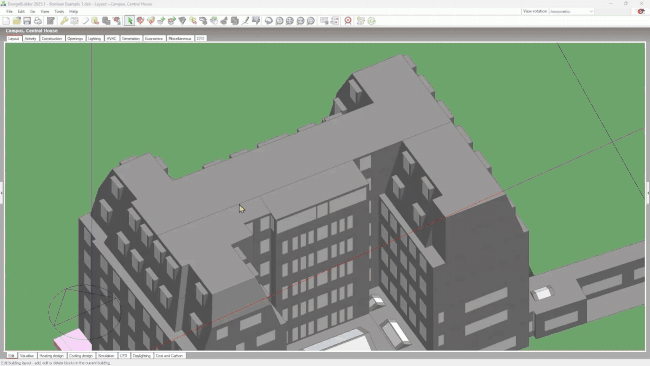This screenshot has height=366, width=650.
Task: Activate the green arrow Select tool
Action: [x=129, y=21]
